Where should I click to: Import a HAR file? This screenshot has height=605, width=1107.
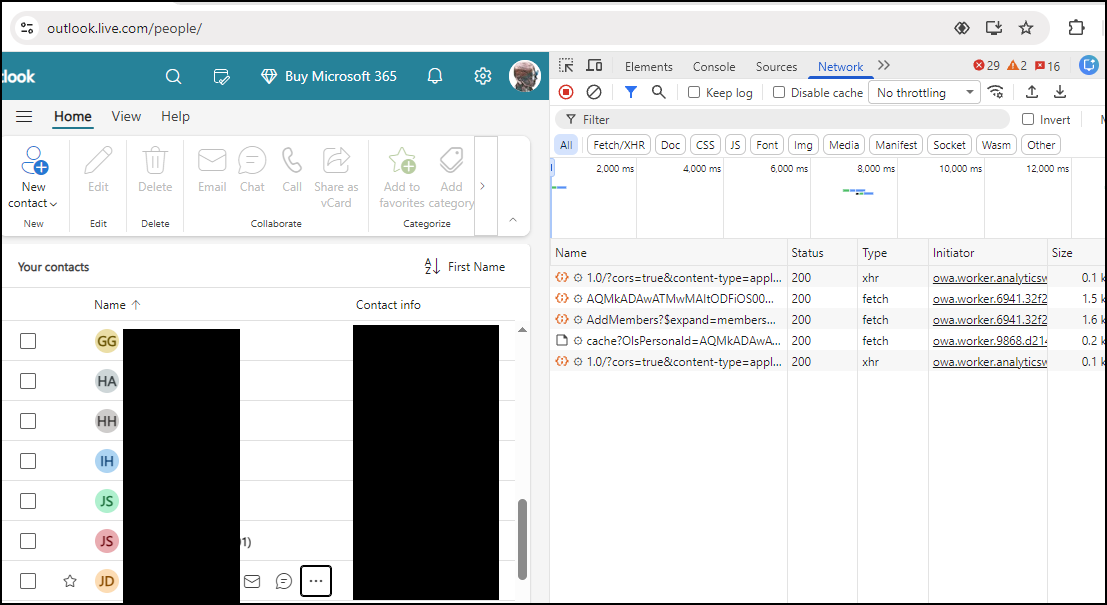[x=1032, y=92]
